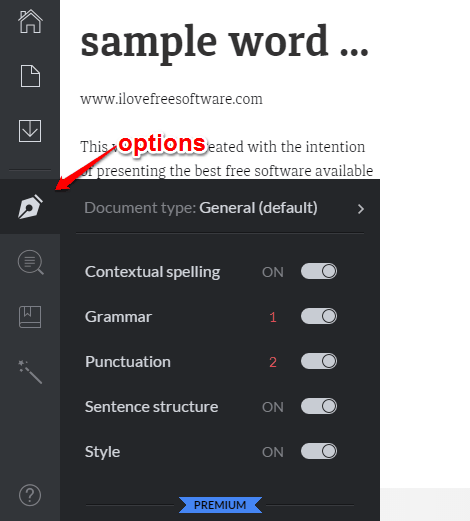The height and width of the screenshot is (521, 470).
Task: Click the www.ilovefreesoftware.com text line
Action: (171, 99)
